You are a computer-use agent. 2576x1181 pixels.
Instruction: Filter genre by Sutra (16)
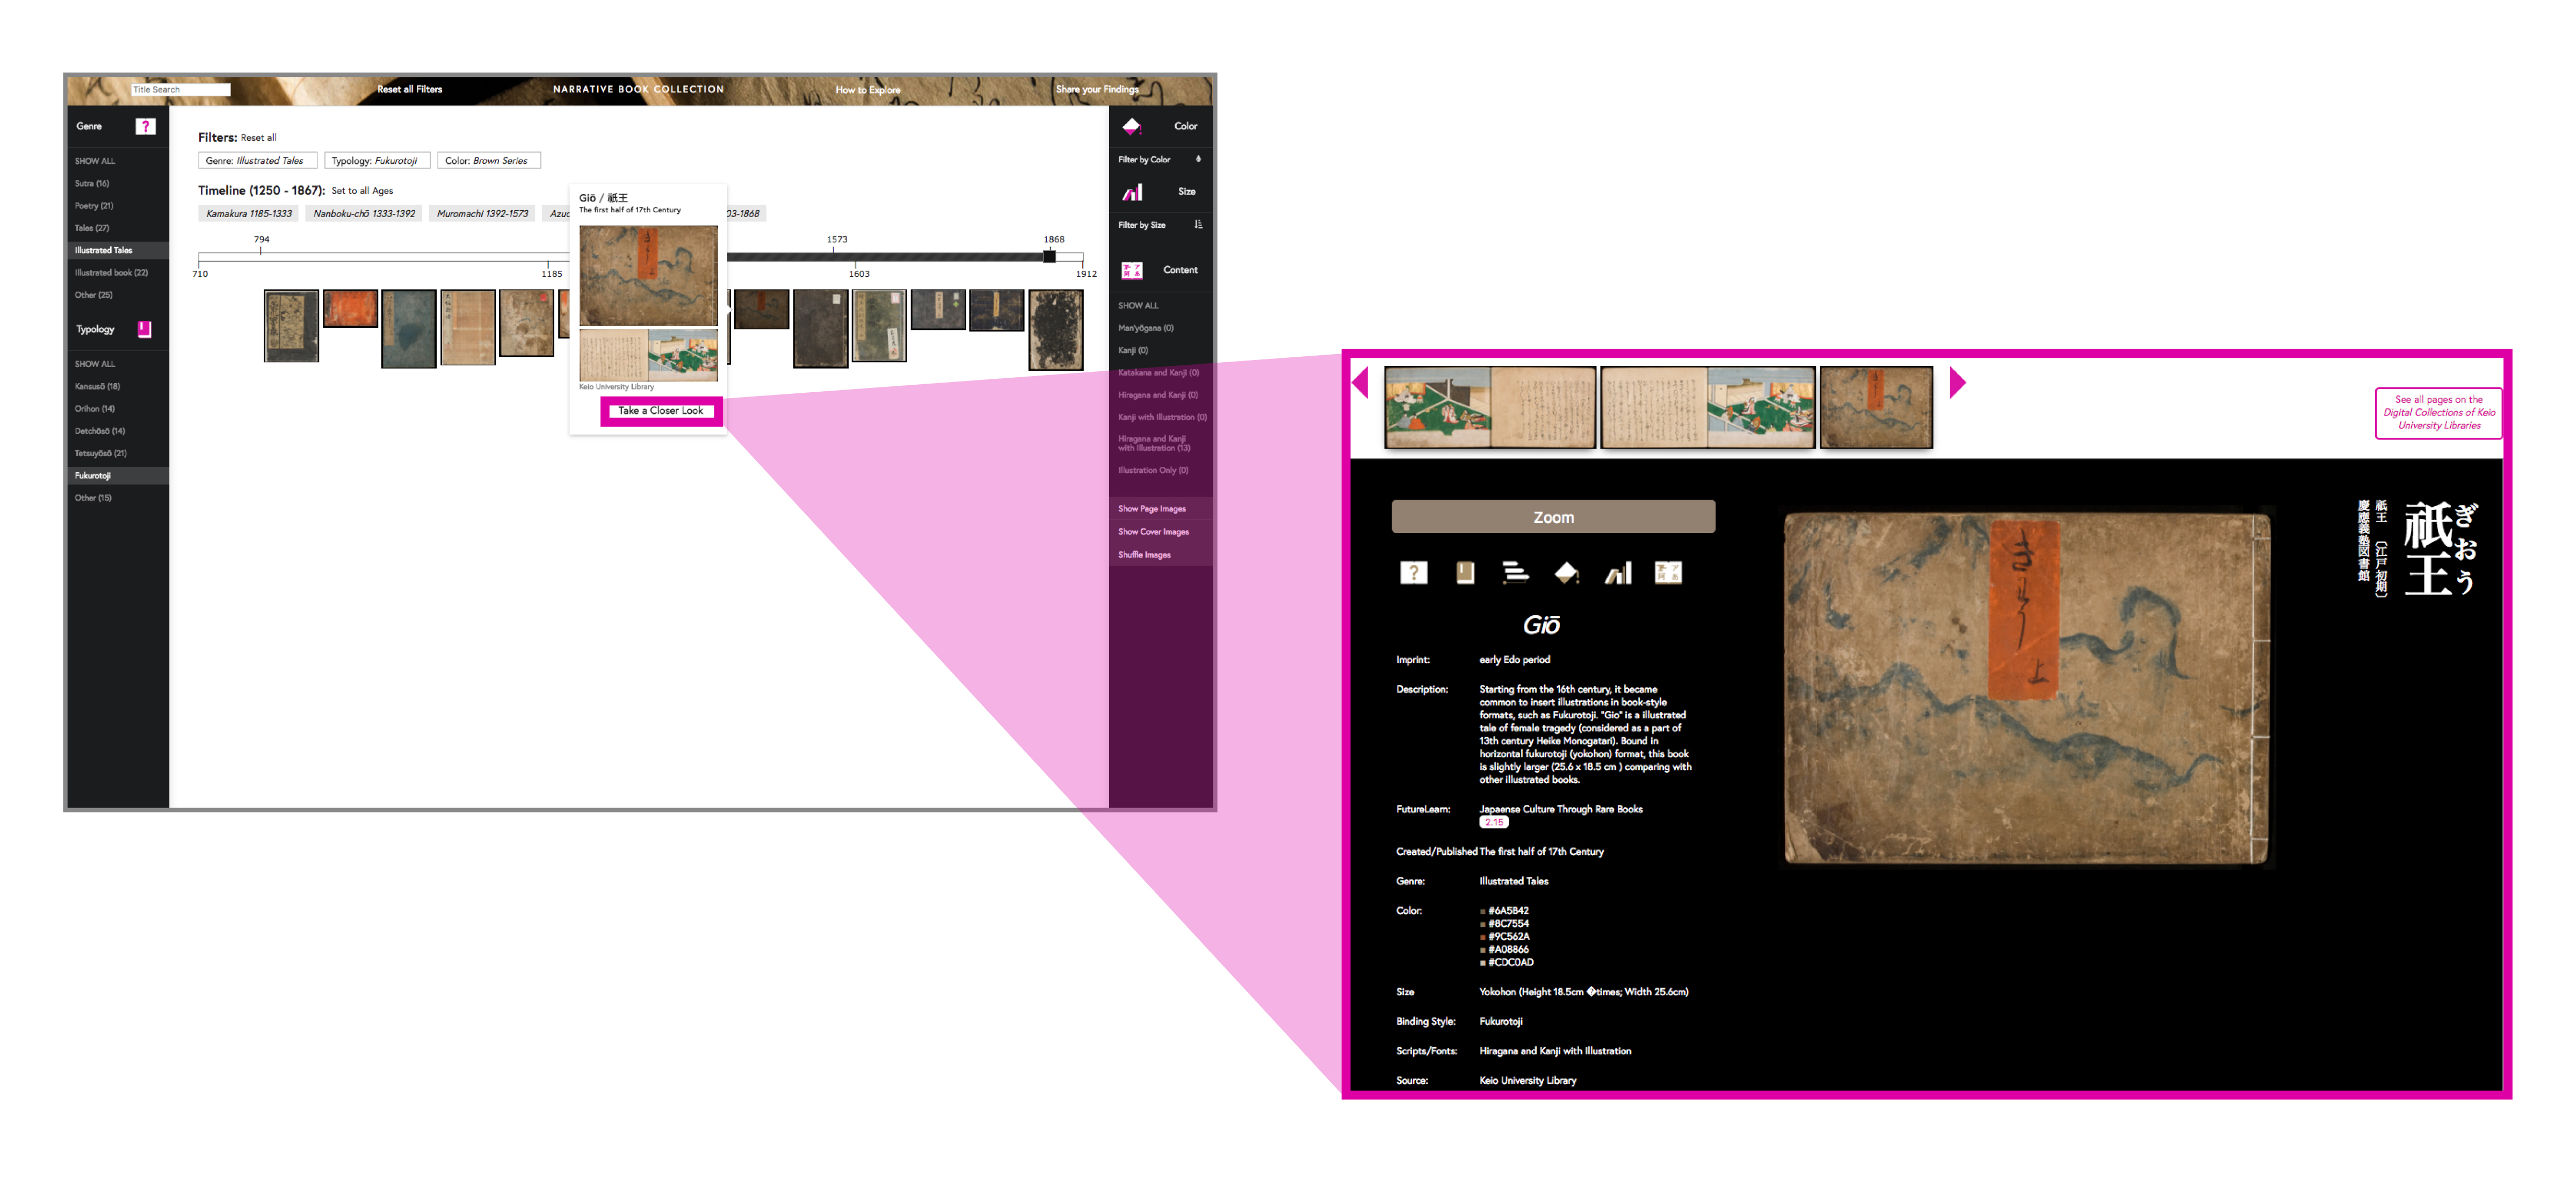(92, 184)
